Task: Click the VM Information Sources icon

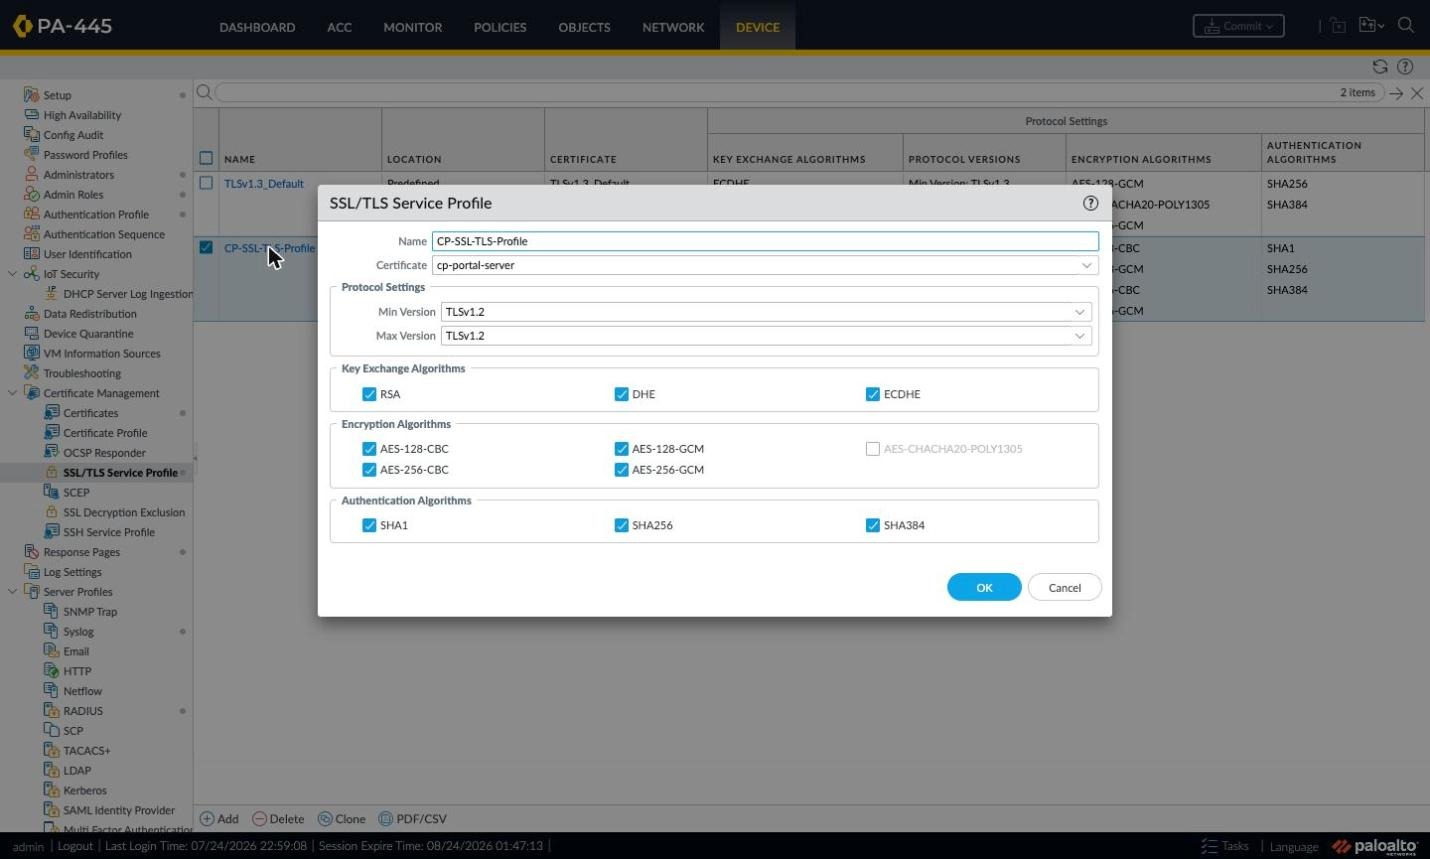Action: (31, 353)
